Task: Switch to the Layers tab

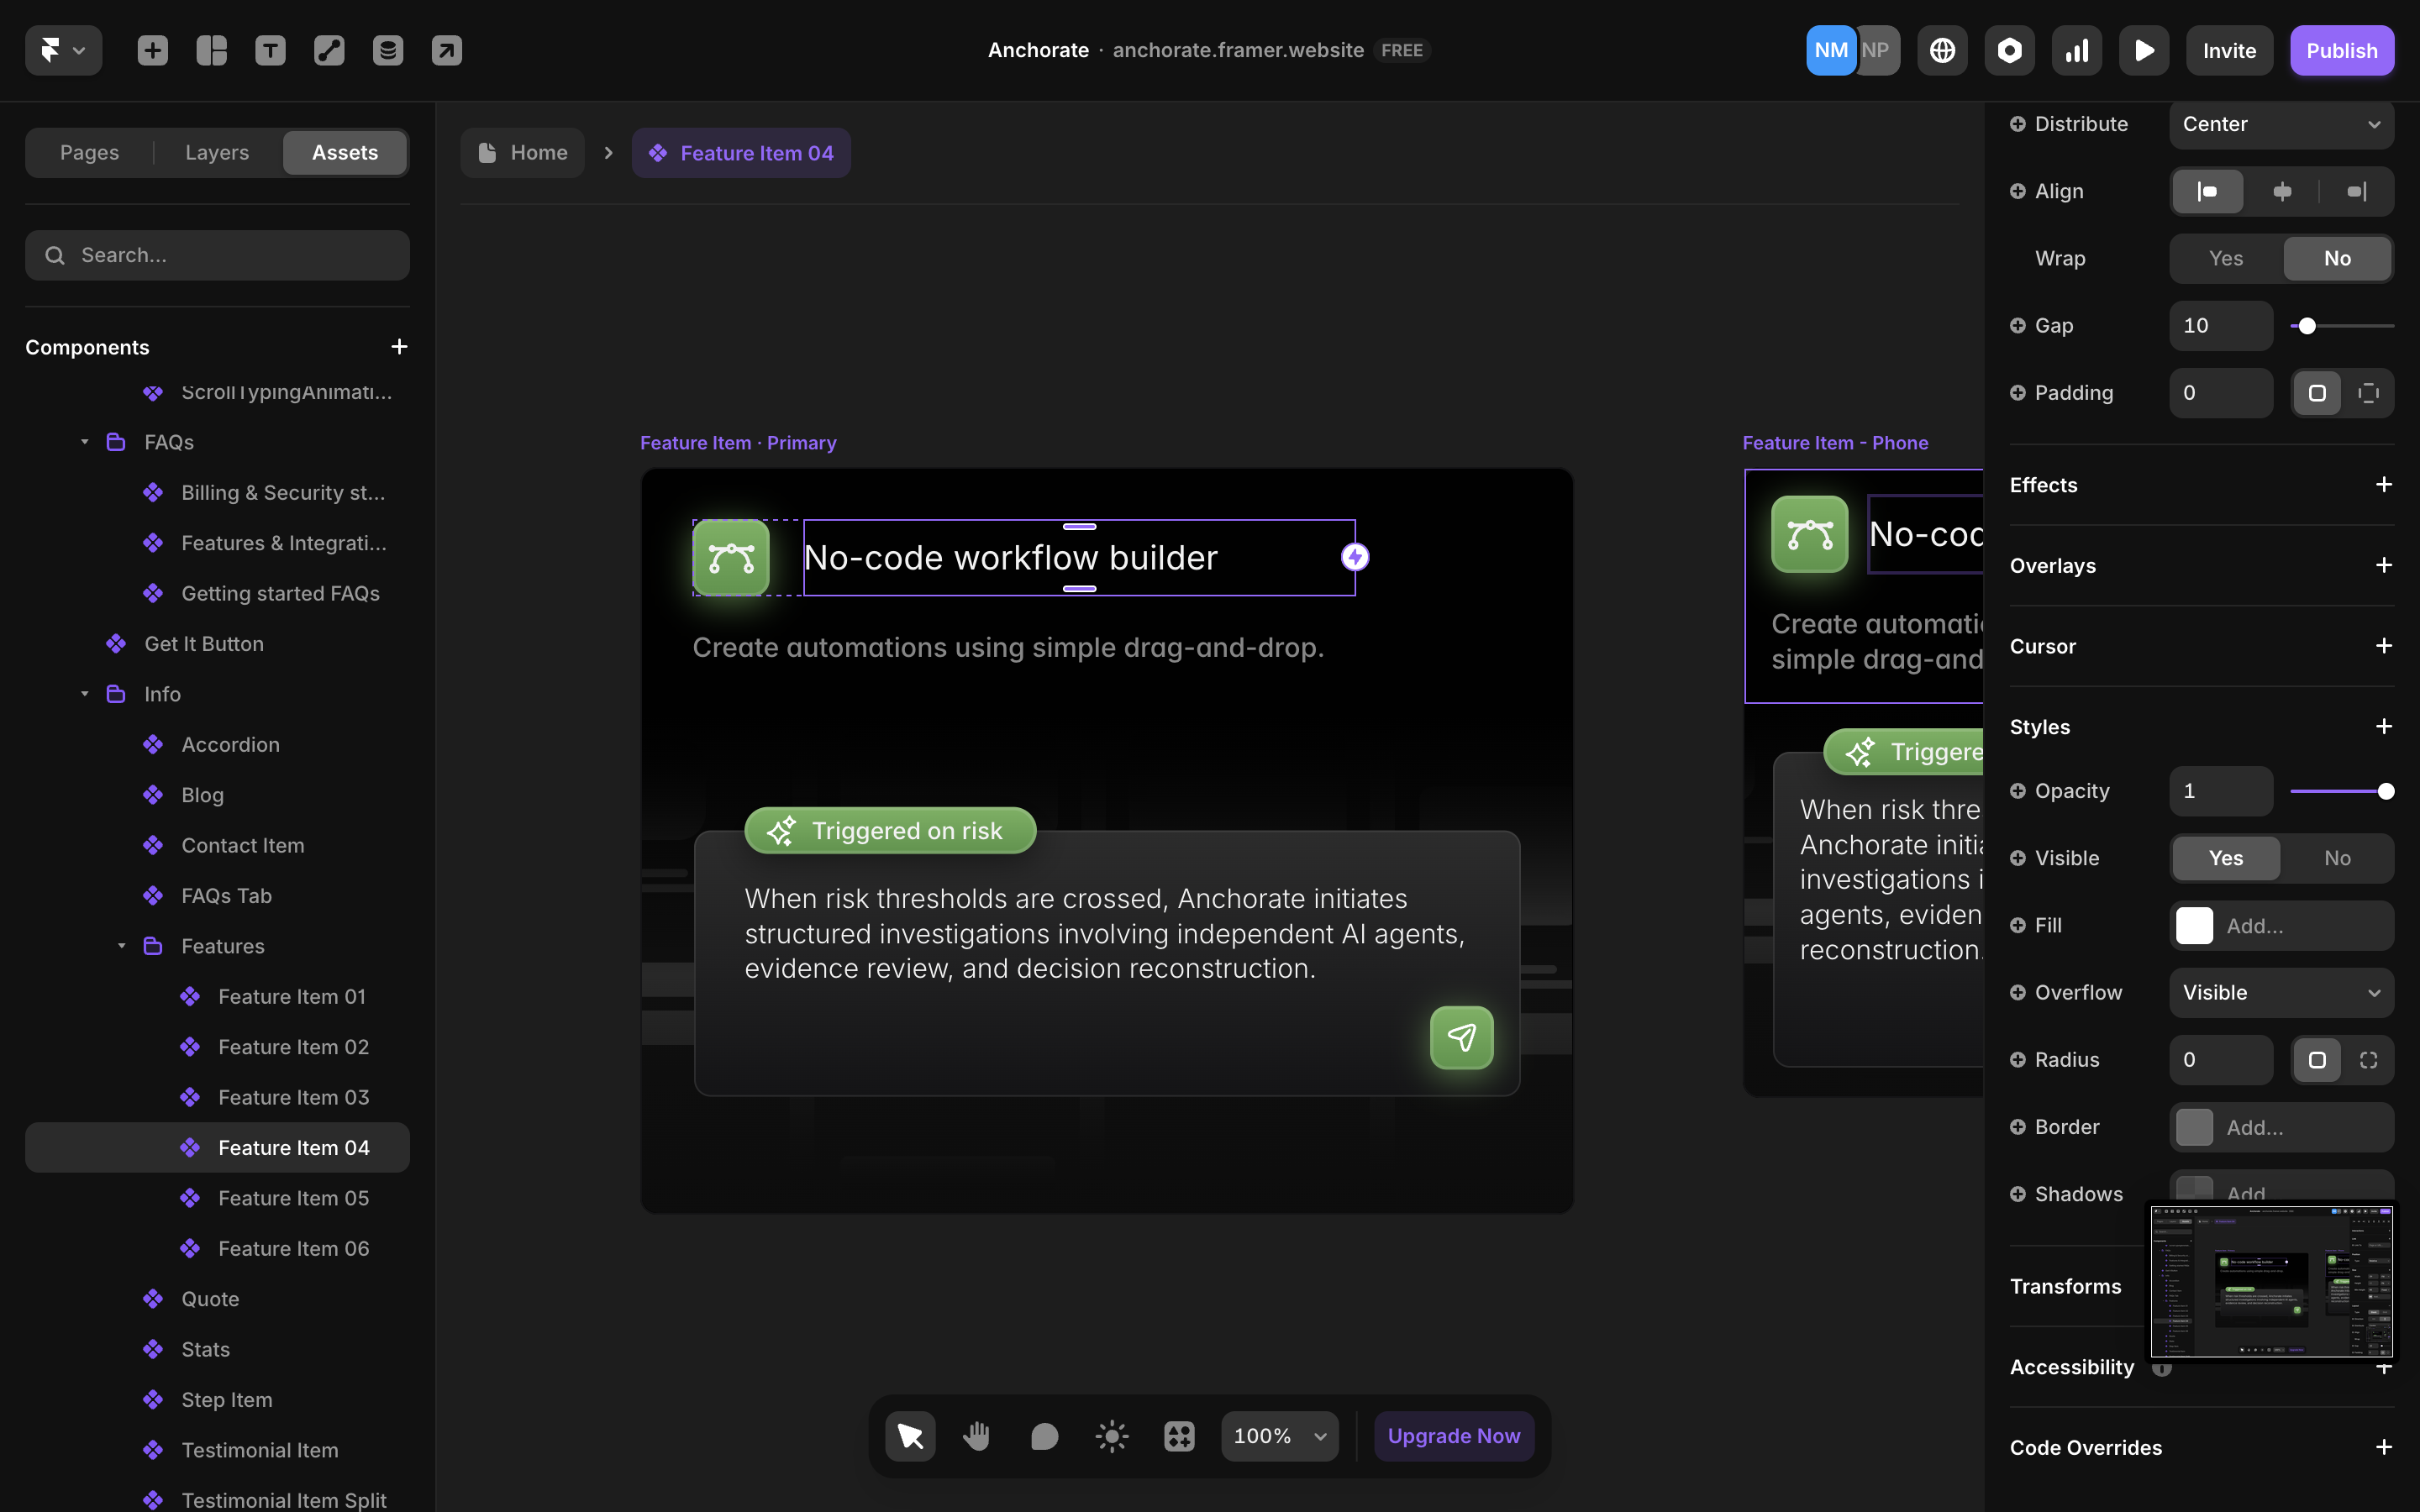Action: tap(216, 152)
